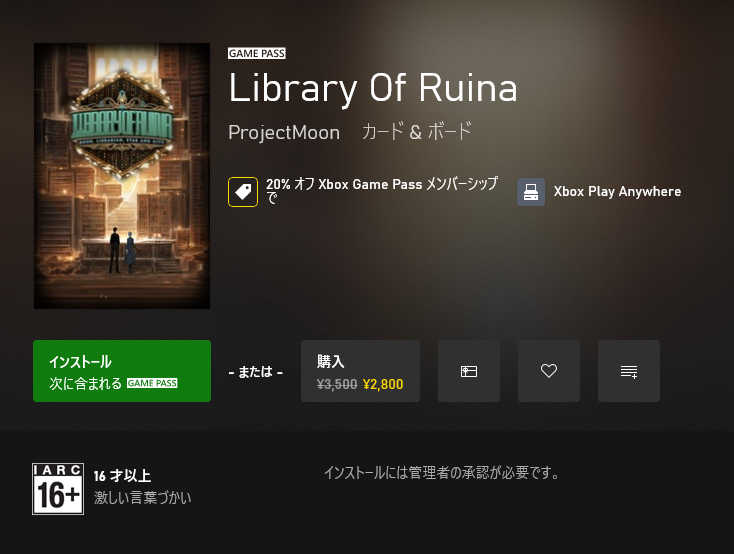Image resolution: width=734 pixels, height=554 pixels.
Task: Click the struck-through ¥3,500 original price
Action: click(x=337, y=384)
